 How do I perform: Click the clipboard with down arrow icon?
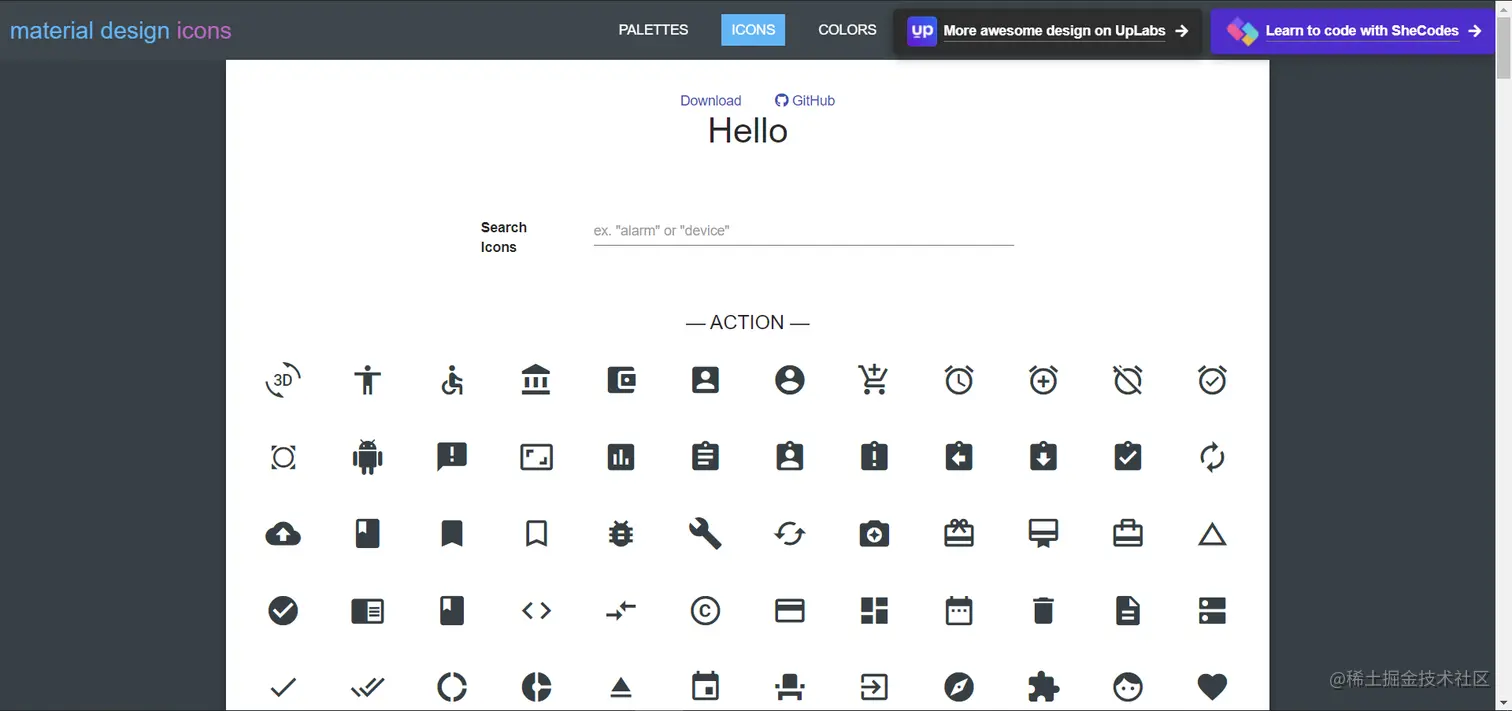[1043, 457]
